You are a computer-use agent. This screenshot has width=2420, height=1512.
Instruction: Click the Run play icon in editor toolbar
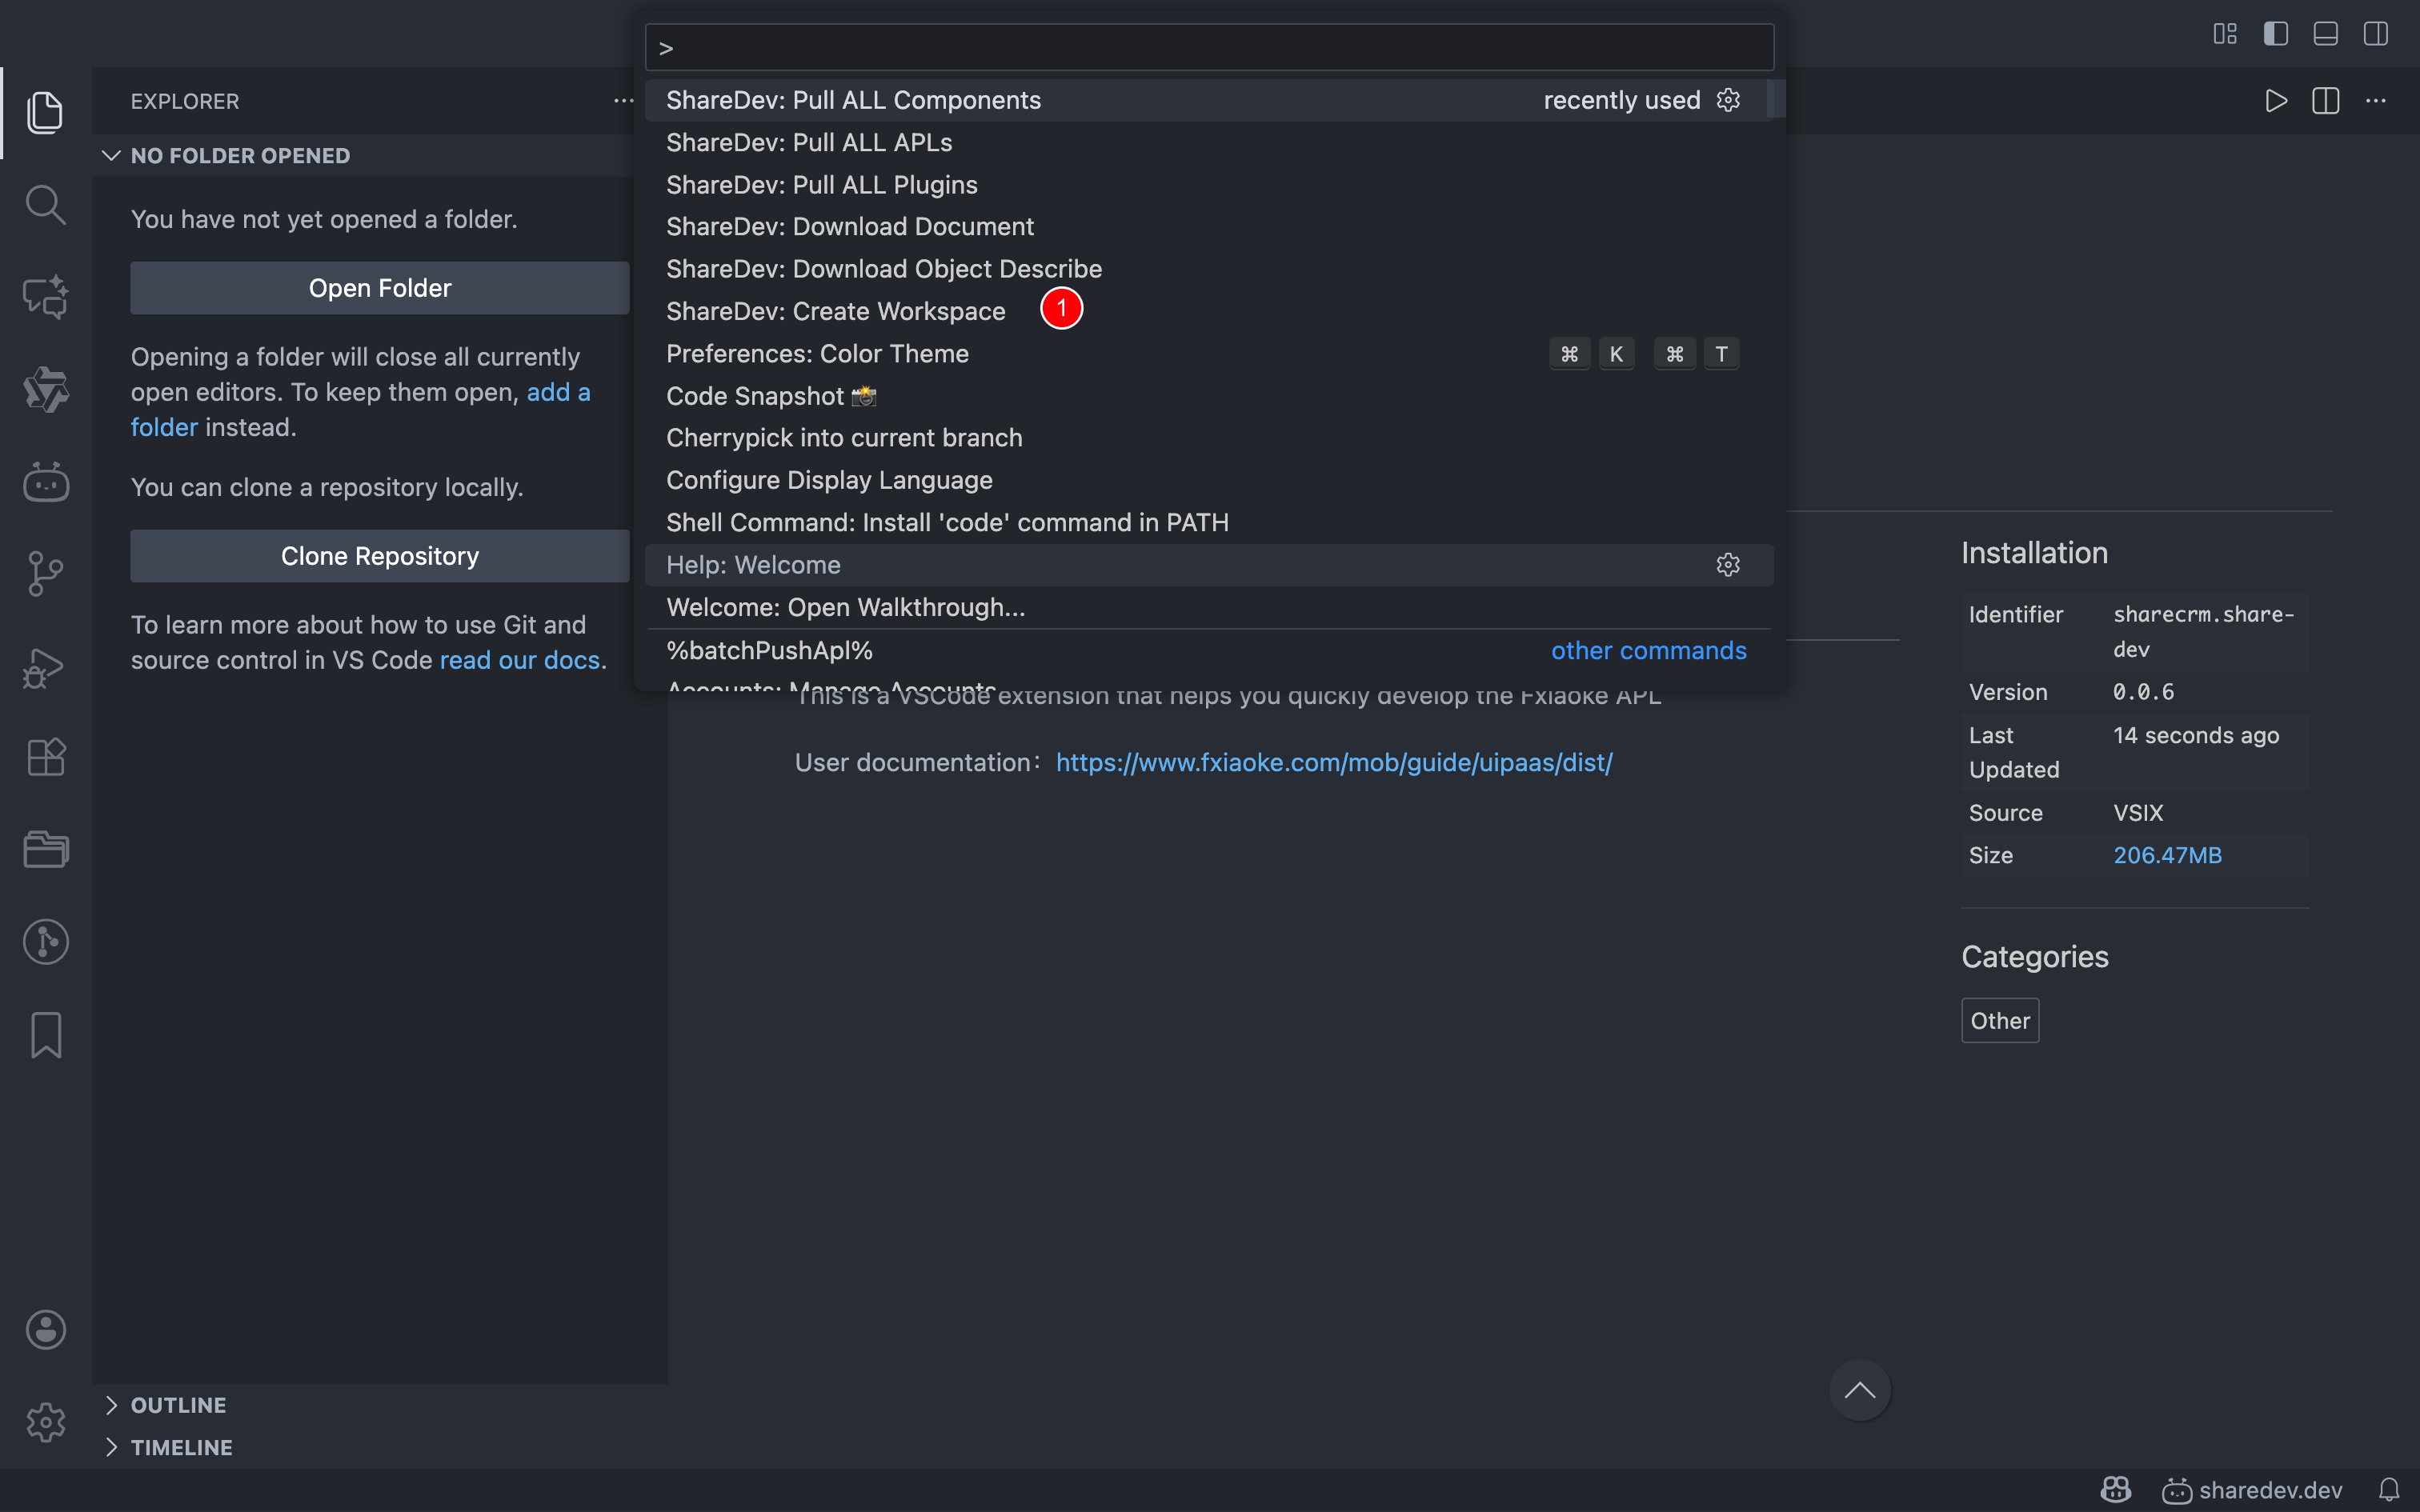point(2275,101)
